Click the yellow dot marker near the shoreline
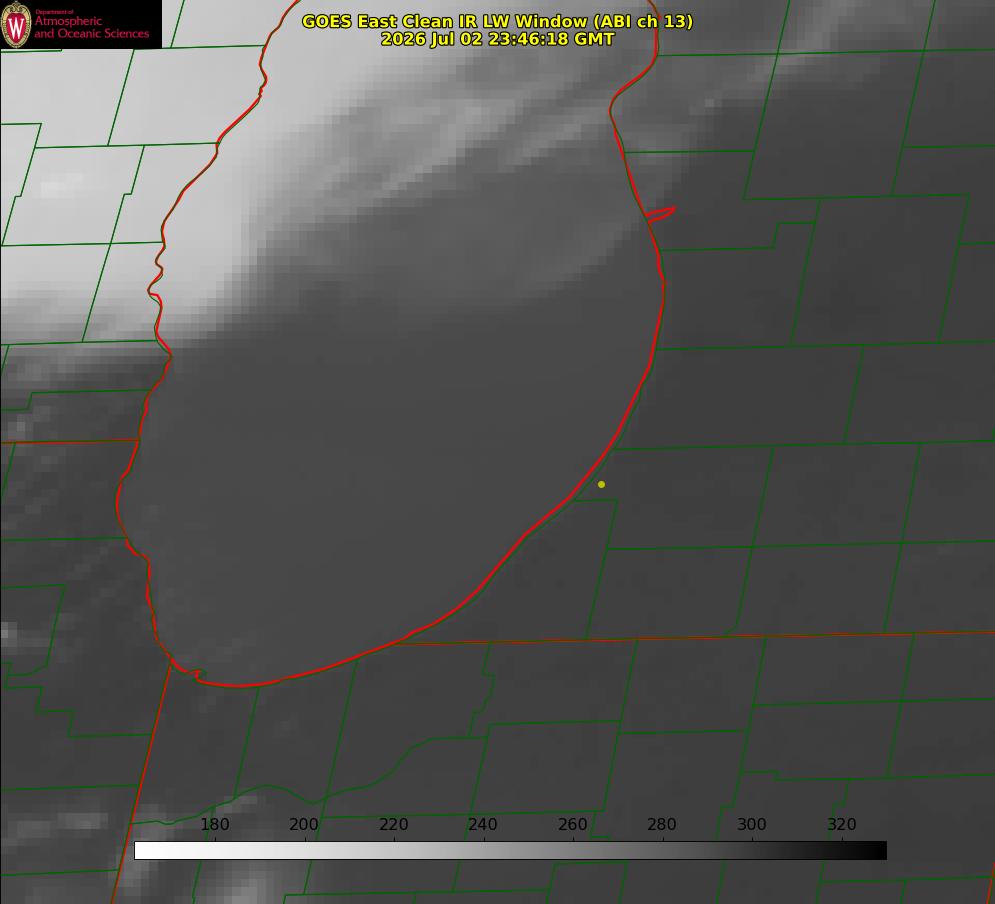 (x=601, y=484)
